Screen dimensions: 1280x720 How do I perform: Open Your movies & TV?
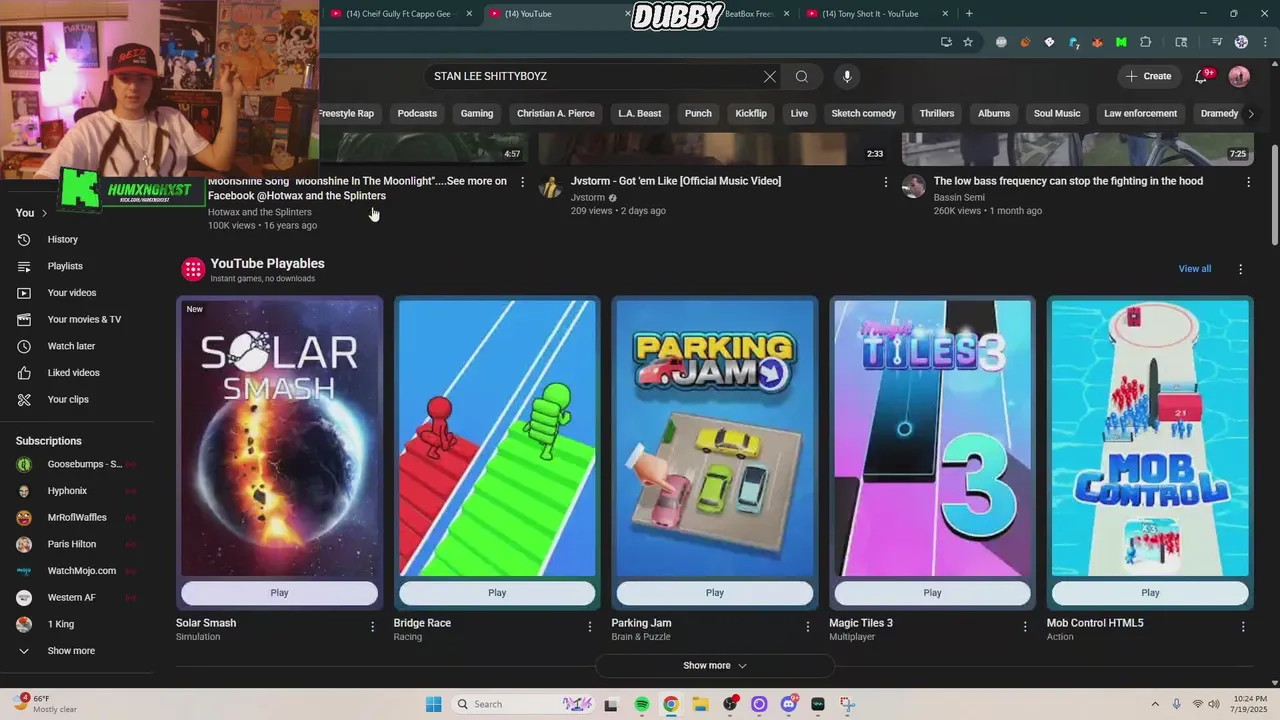[x=84, y=319]
